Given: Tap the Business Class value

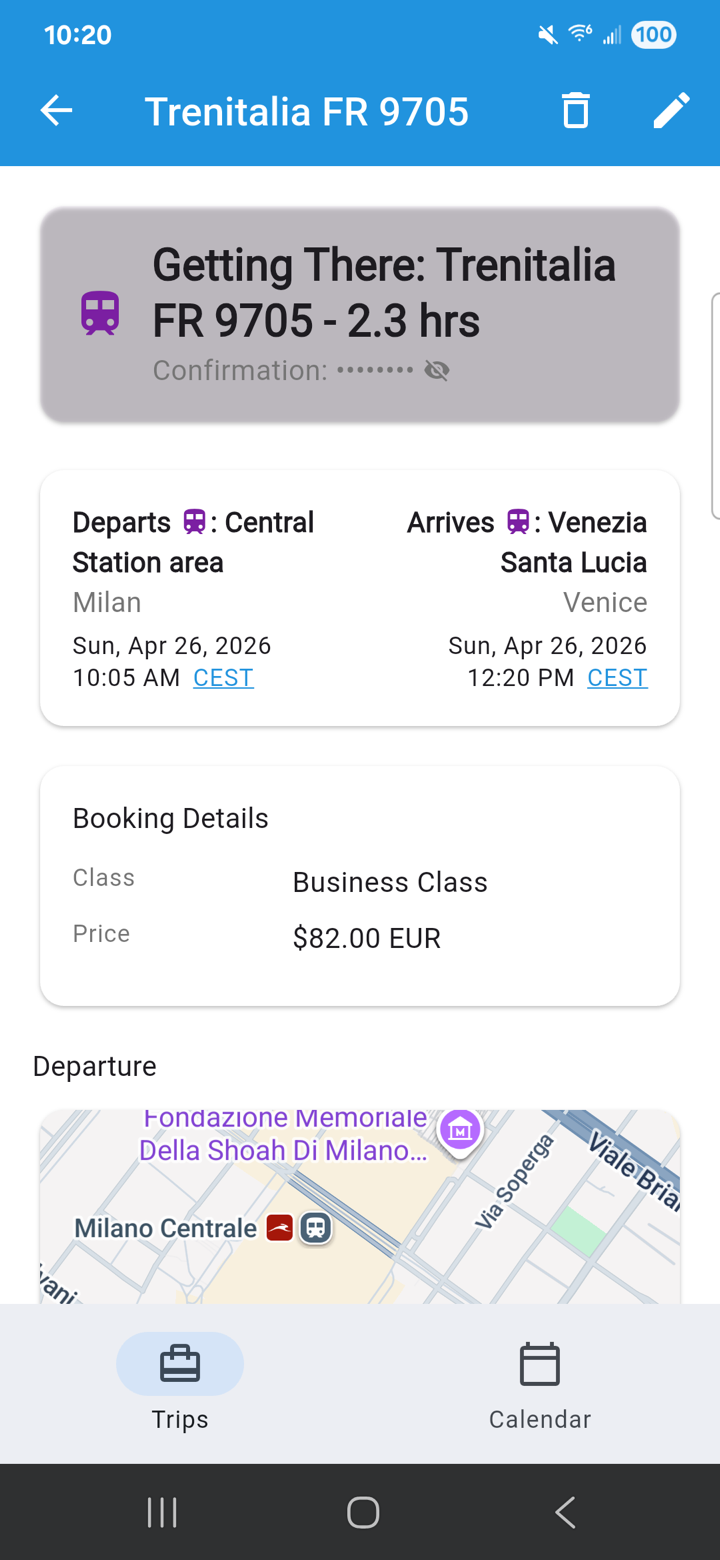Looking at the screenshot, I should pyautogui.click(x=390, y=883).
